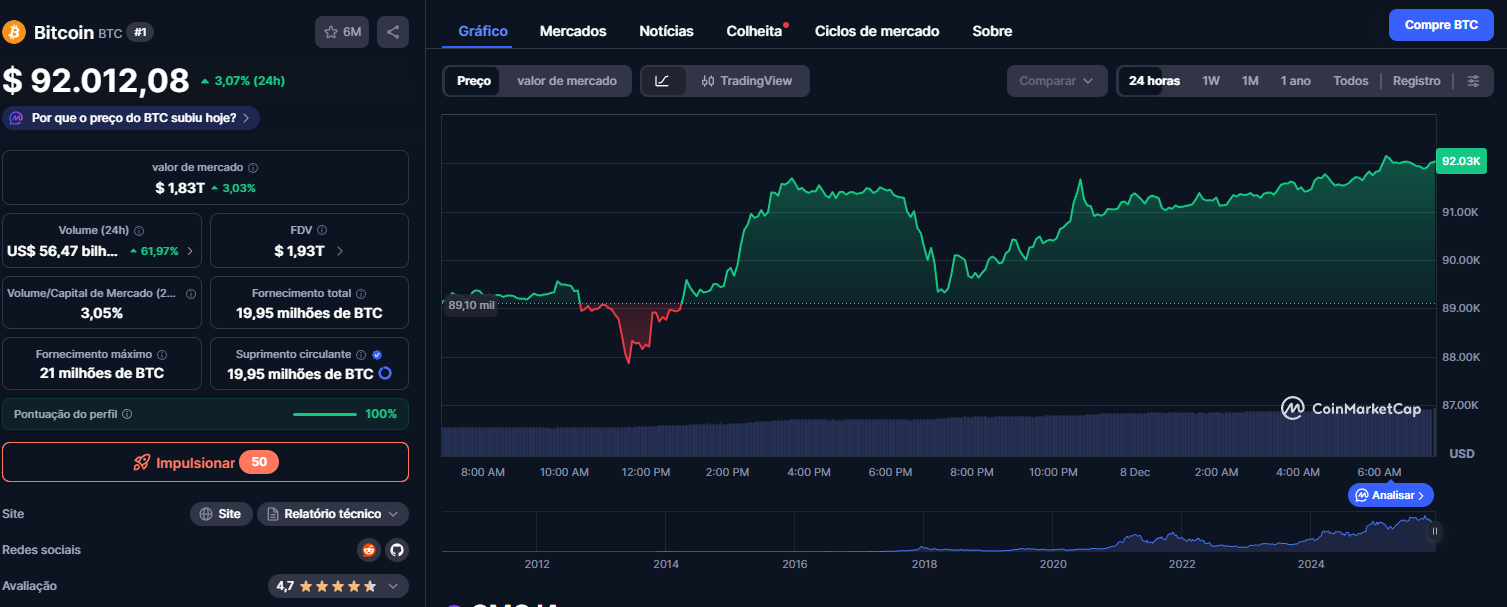Open the share options icon

pos(392,31)
